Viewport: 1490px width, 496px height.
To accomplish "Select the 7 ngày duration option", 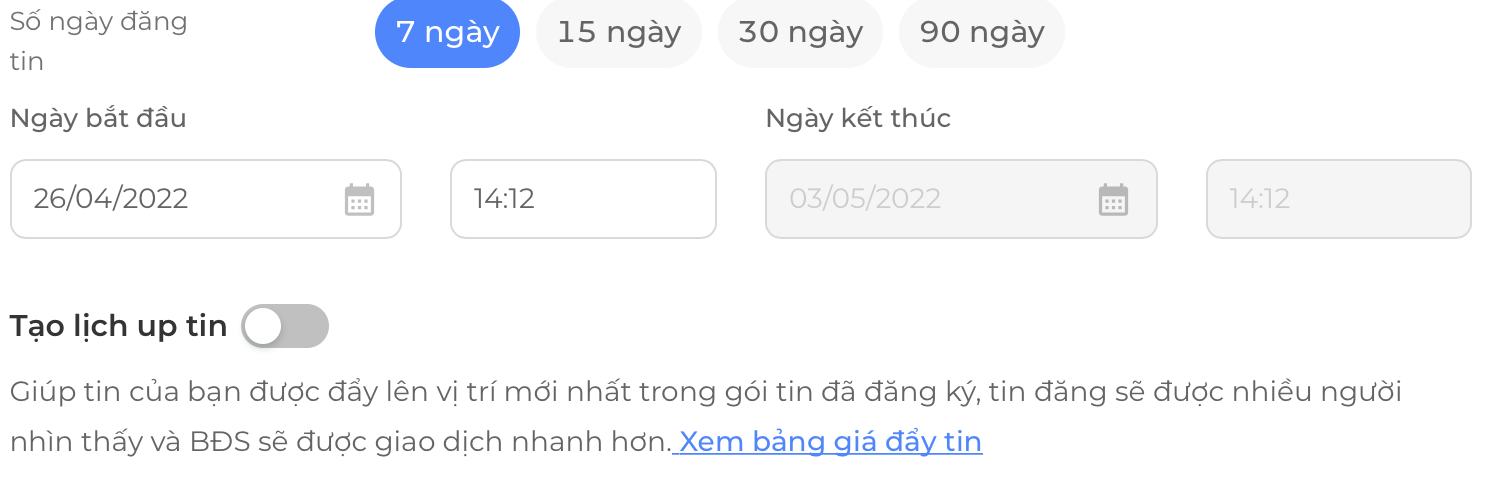I will pos(447,33).
